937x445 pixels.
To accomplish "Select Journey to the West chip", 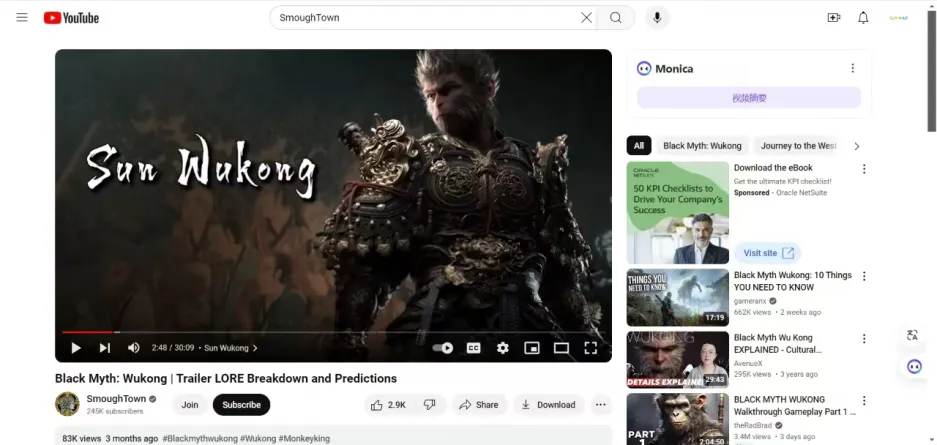I will (798, 146).
